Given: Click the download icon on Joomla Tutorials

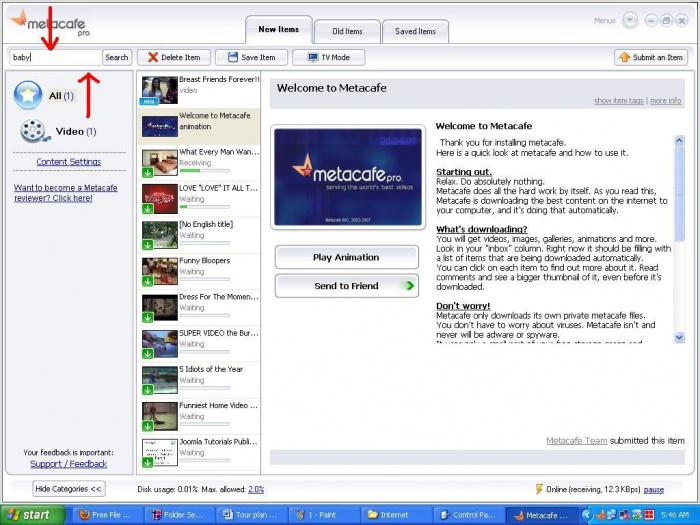Looking at the screenshot, I should pos(147,462).
